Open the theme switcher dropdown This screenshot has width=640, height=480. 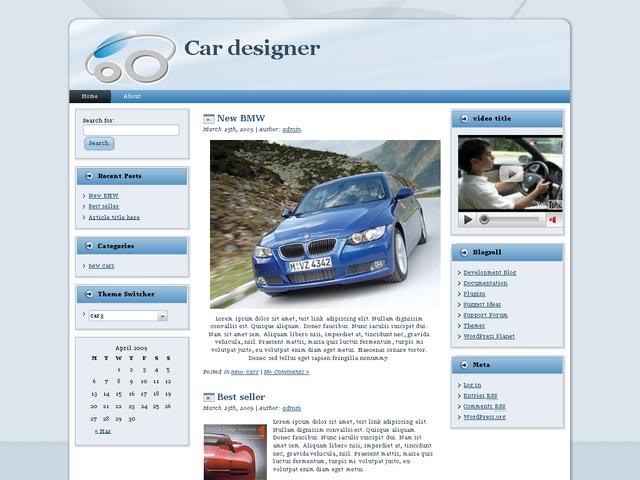(128, 316)
